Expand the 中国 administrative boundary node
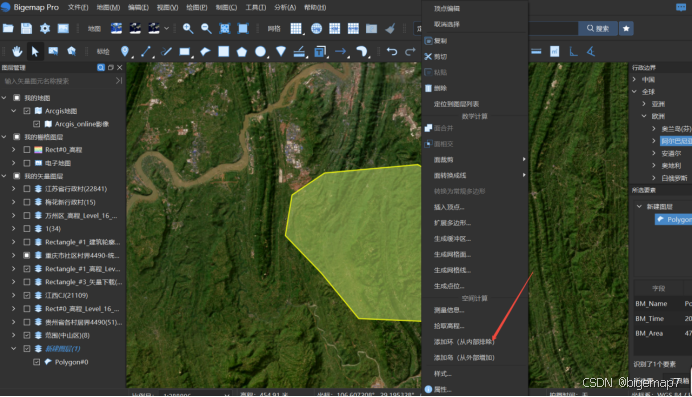 [x=634, y=79]
